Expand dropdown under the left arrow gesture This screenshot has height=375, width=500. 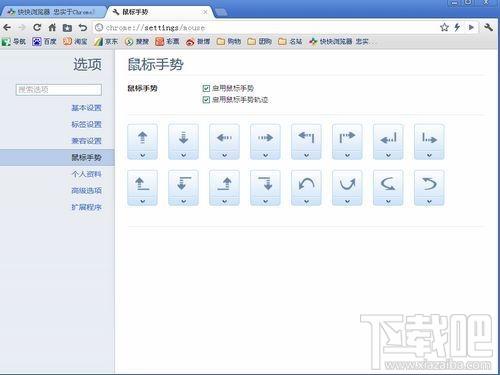(224, 155)
